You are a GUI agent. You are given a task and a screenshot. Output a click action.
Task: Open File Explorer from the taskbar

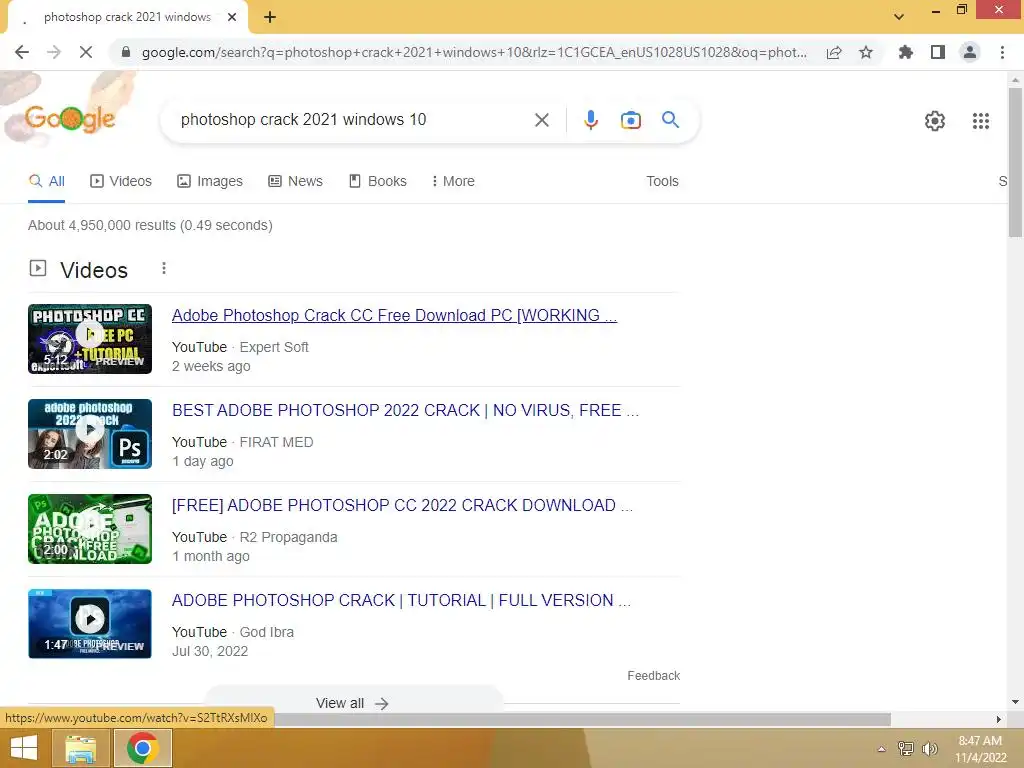click(x=80, y=748)
